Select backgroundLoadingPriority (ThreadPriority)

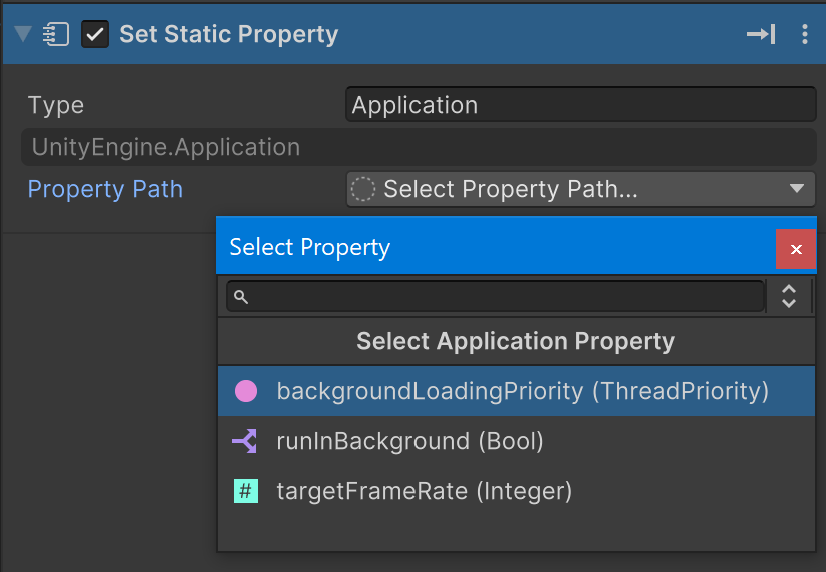coord(516,391)
